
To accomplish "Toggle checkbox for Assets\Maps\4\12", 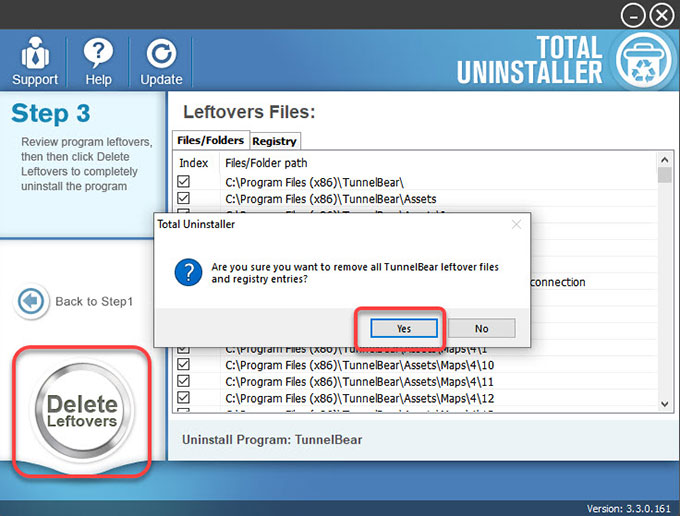I will [x=183, y=397].
